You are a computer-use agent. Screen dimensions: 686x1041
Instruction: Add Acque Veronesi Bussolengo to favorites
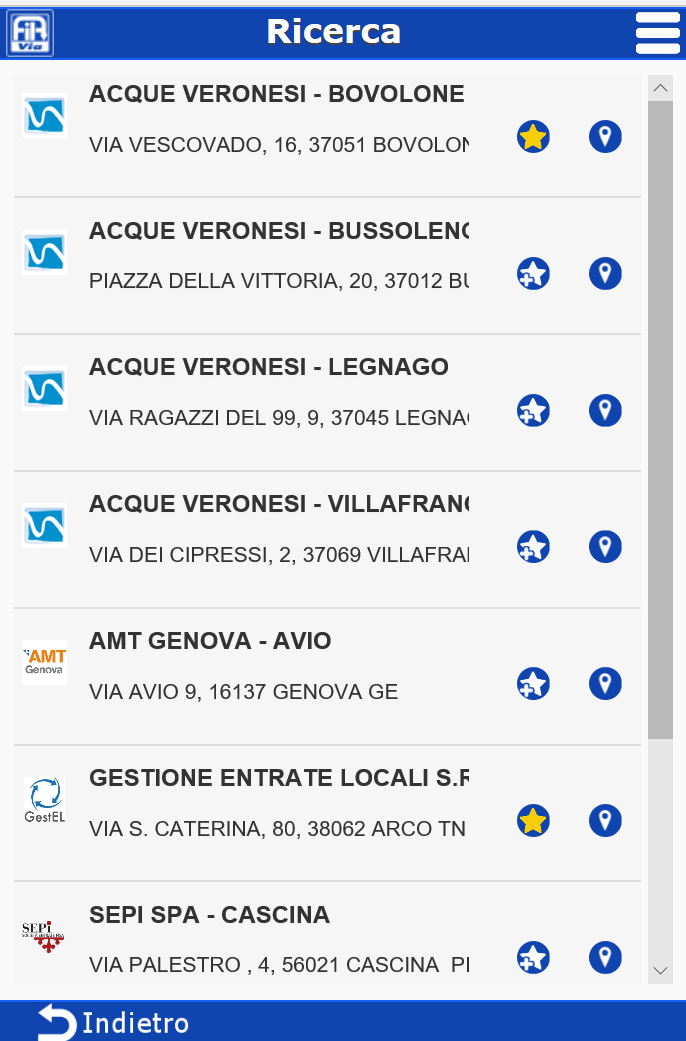click(x=533, y=274)
